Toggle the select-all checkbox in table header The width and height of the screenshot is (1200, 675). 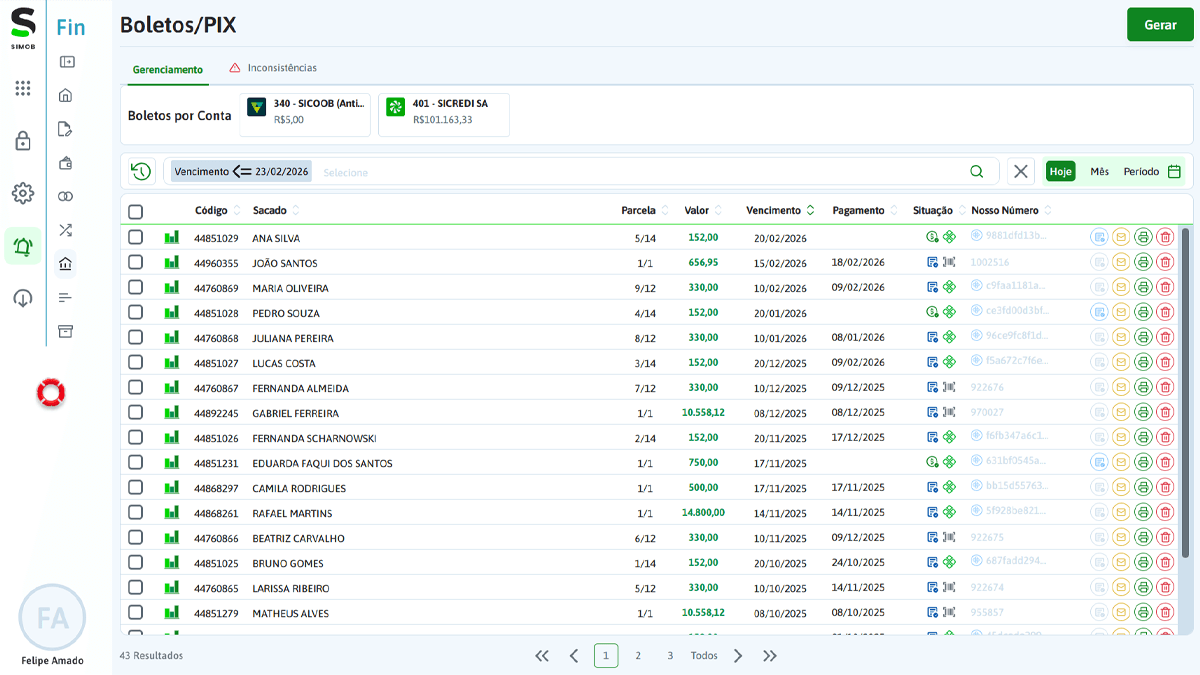point(136,211)
